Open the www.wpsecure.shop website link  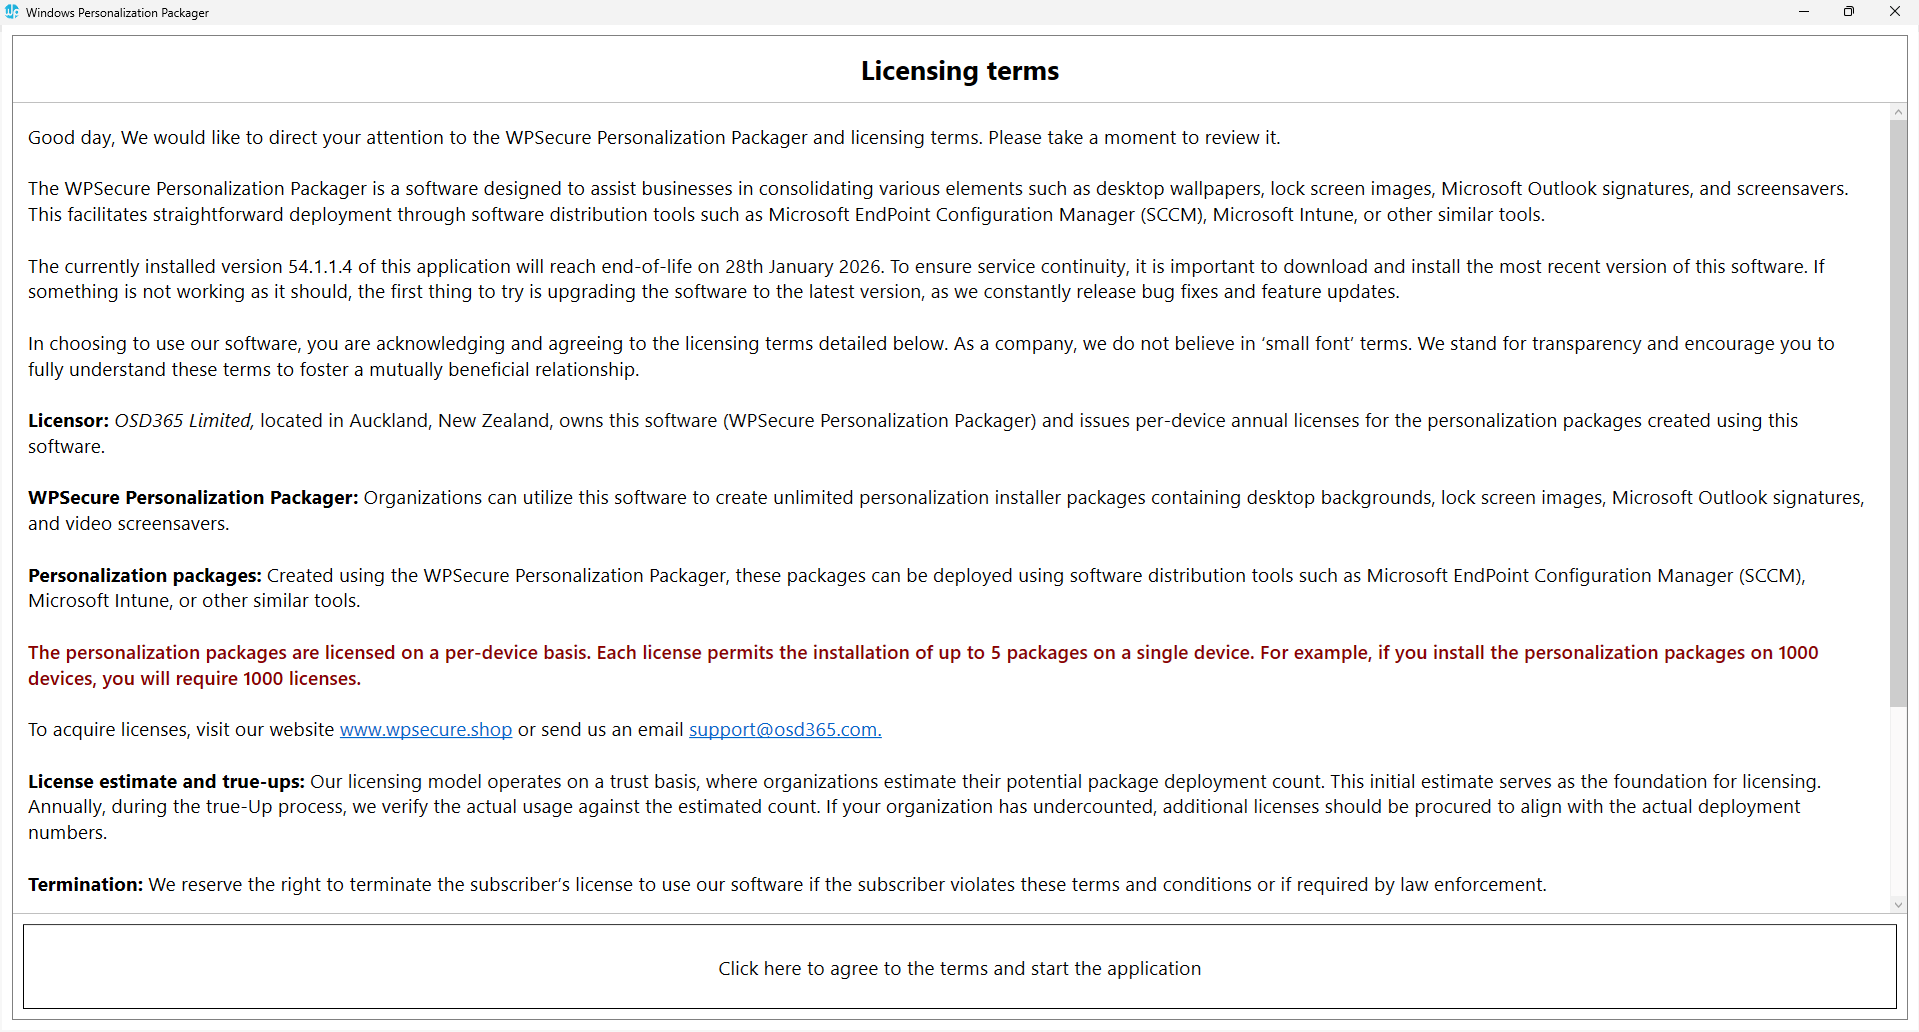(425, 730)
